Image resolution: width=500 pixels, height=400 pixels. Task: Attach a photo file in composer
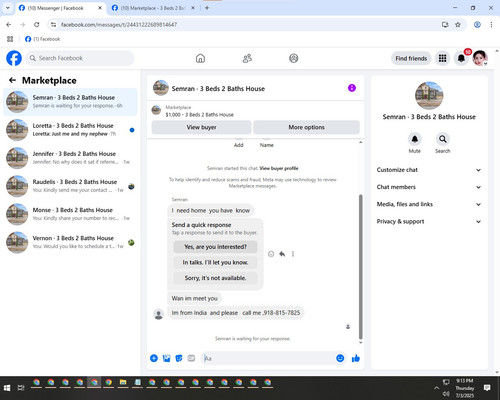166,358
